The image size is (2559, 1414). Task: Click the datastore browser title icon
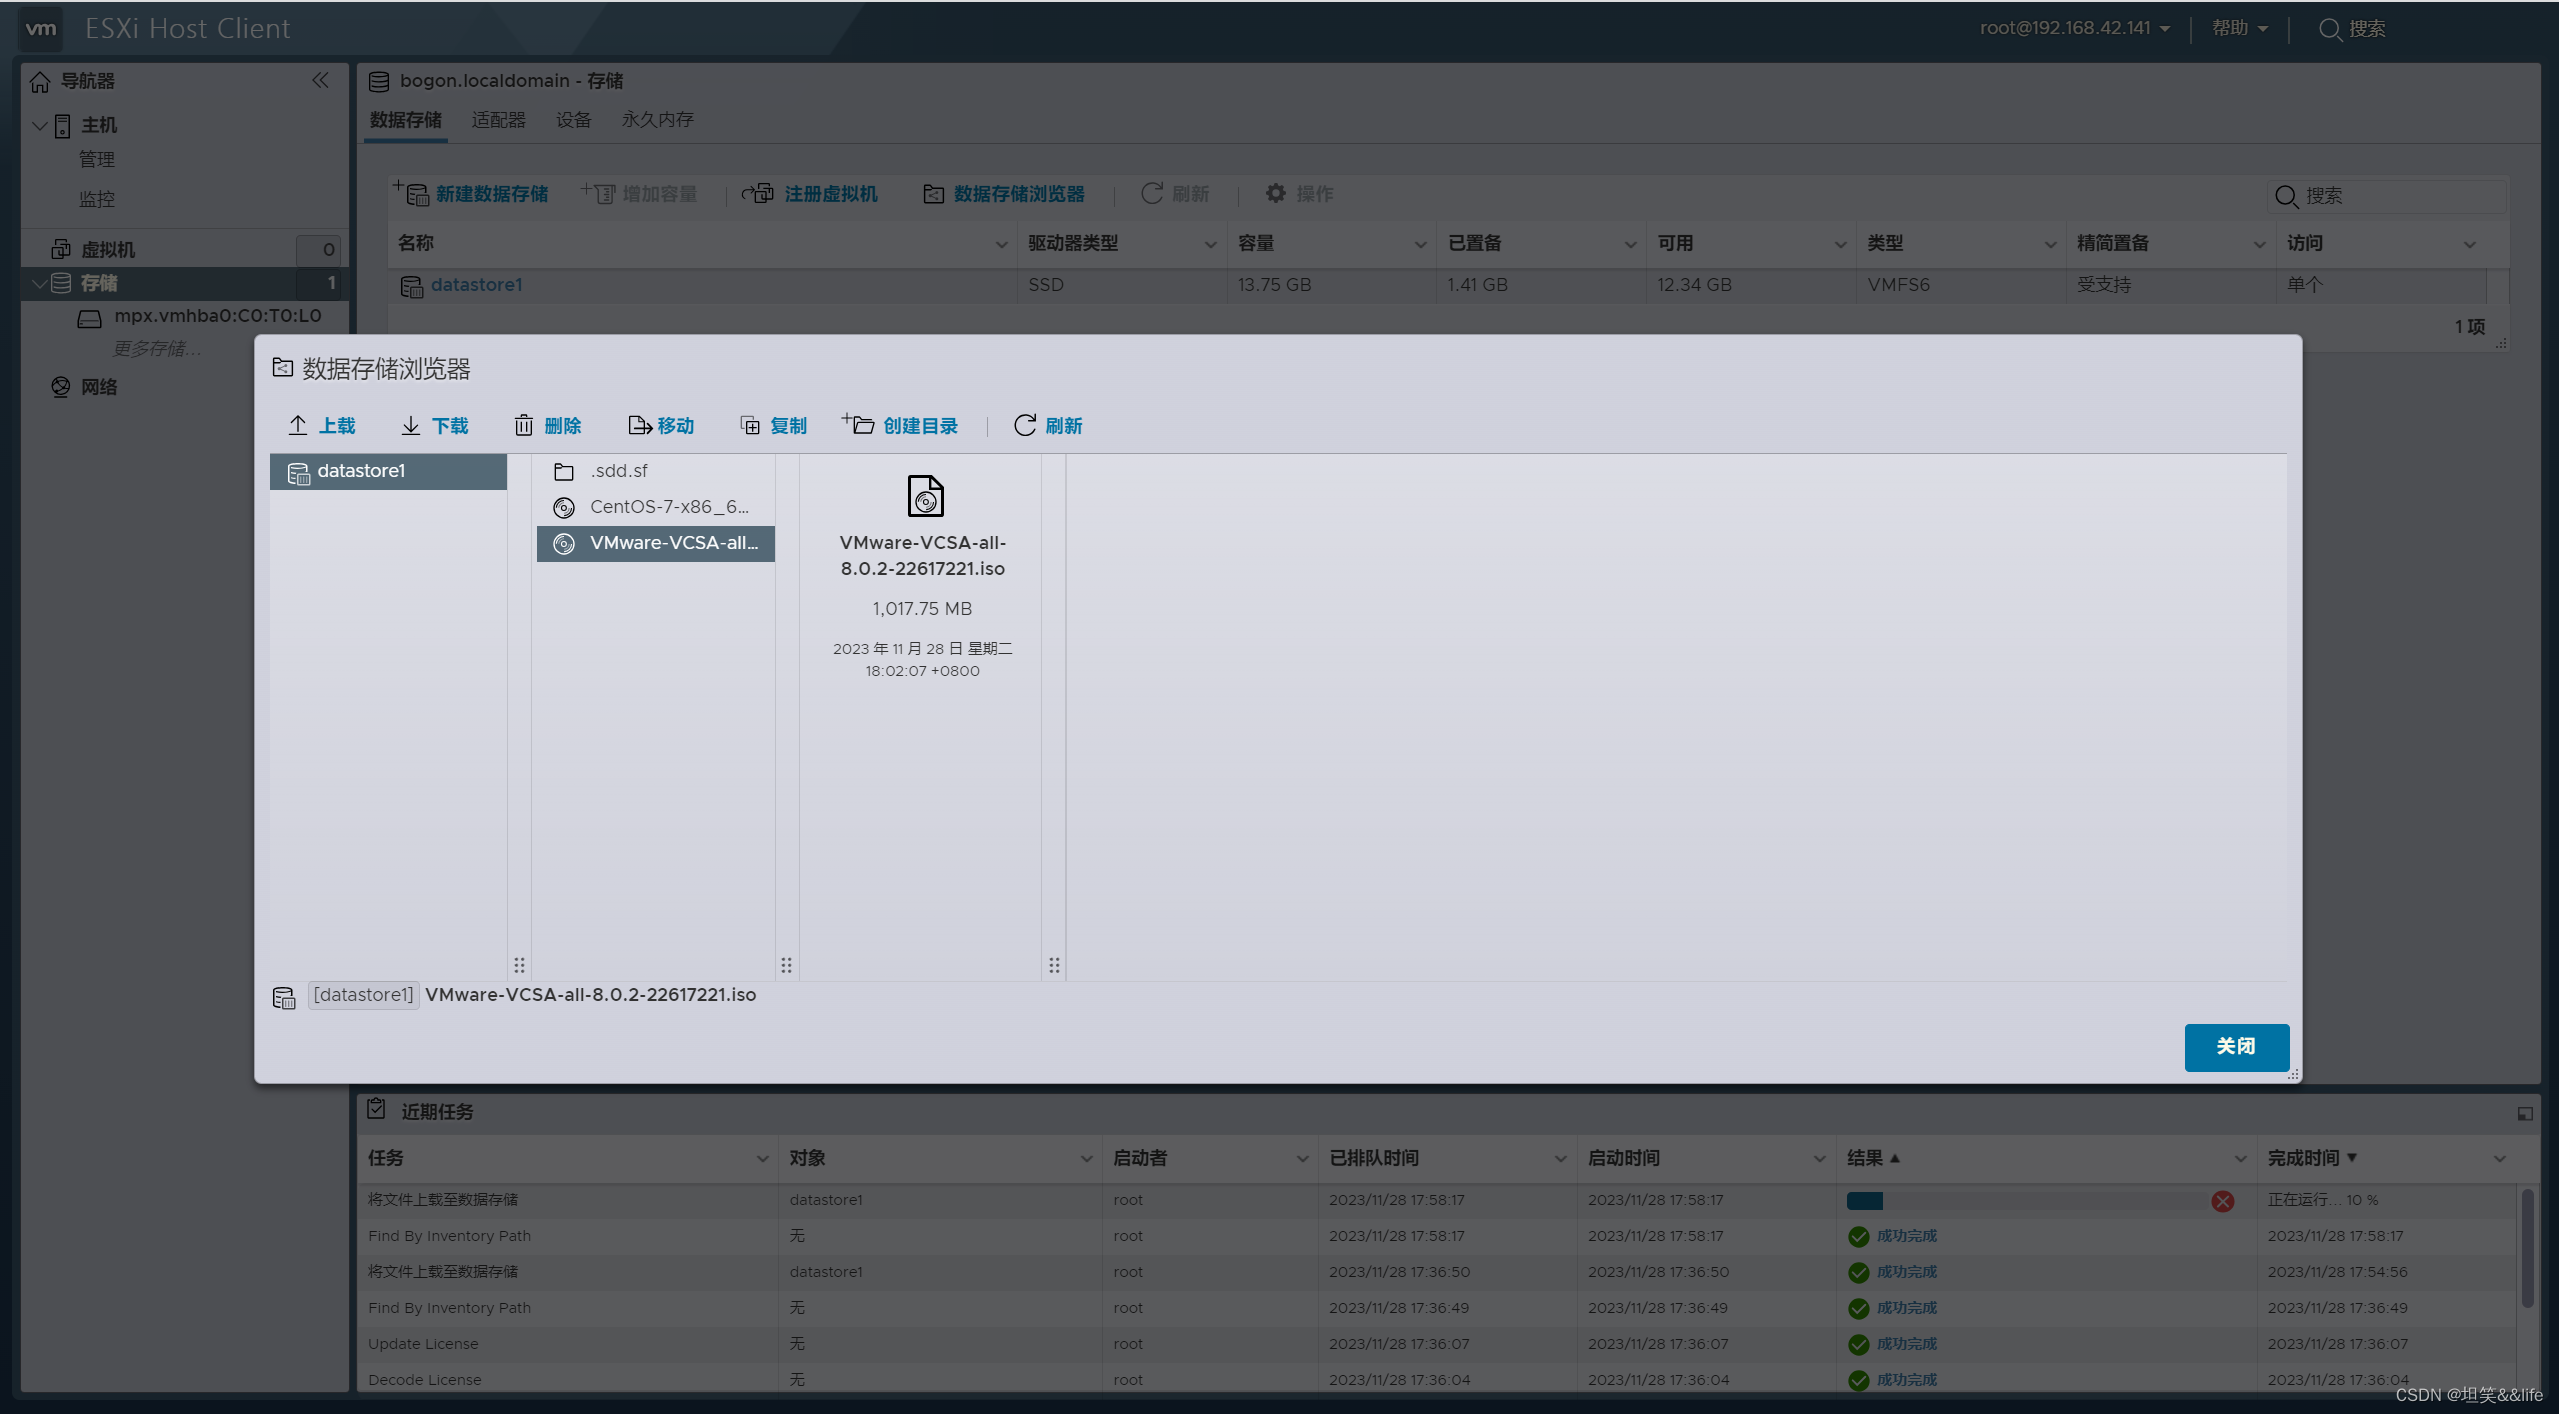click(283, 368)
